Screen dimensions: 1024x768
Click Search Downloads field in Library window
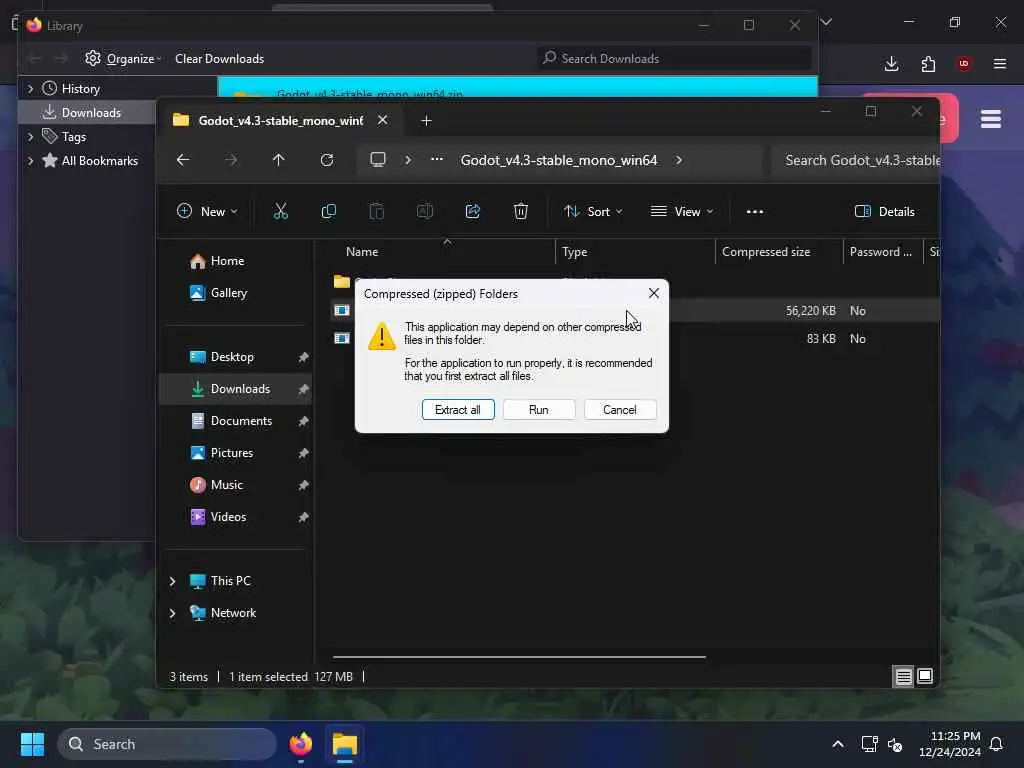[x=674, y=59]
